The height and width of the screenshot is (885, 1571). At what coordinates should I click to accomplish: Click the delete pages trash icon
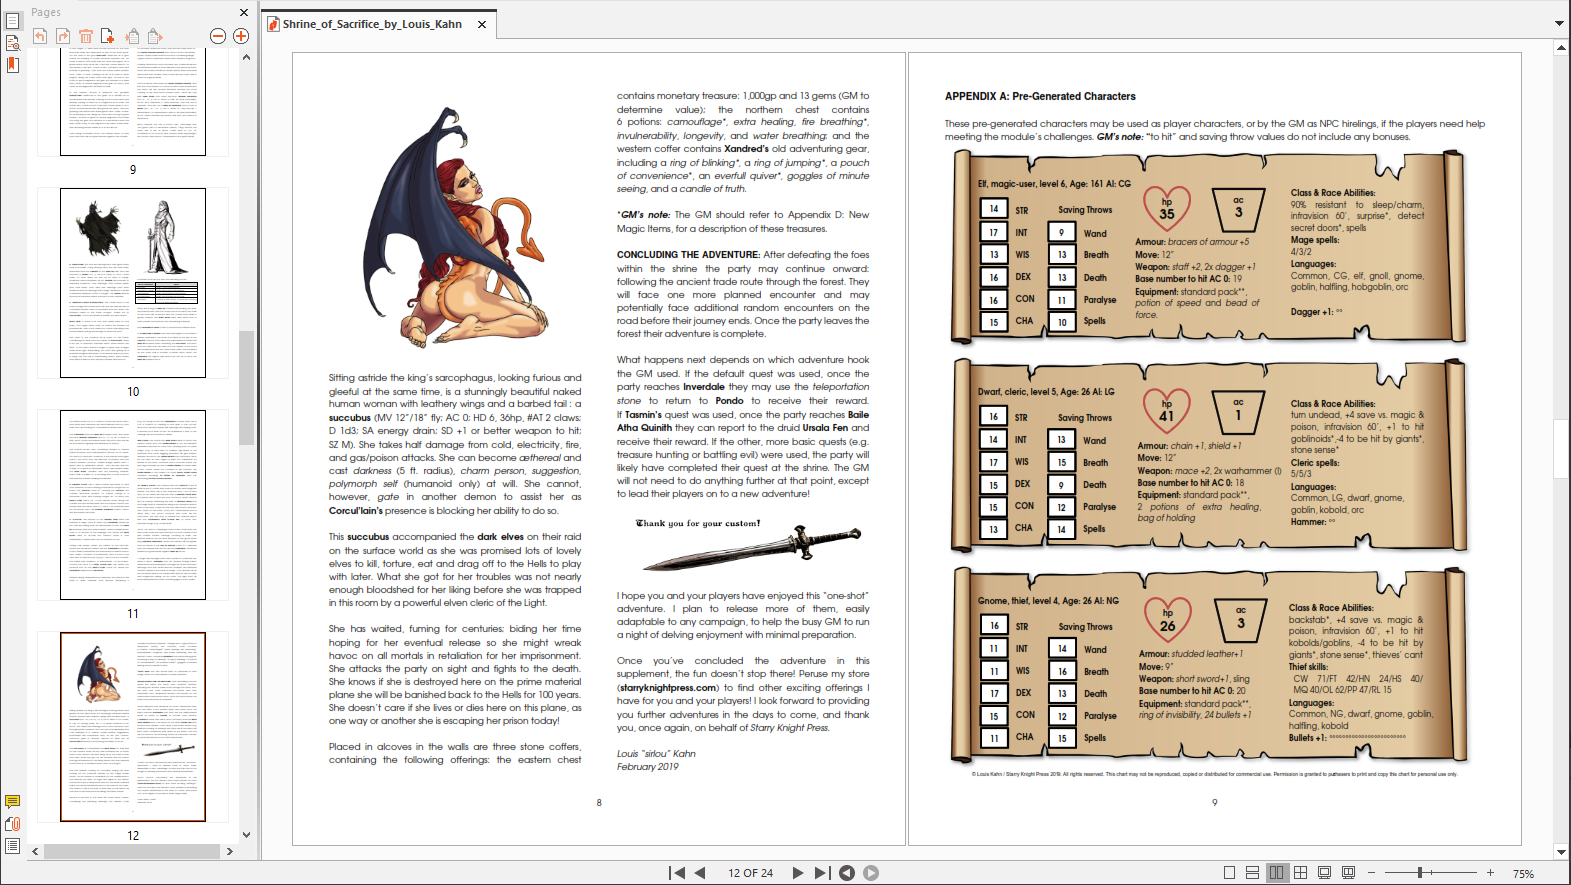click(86, 36)
